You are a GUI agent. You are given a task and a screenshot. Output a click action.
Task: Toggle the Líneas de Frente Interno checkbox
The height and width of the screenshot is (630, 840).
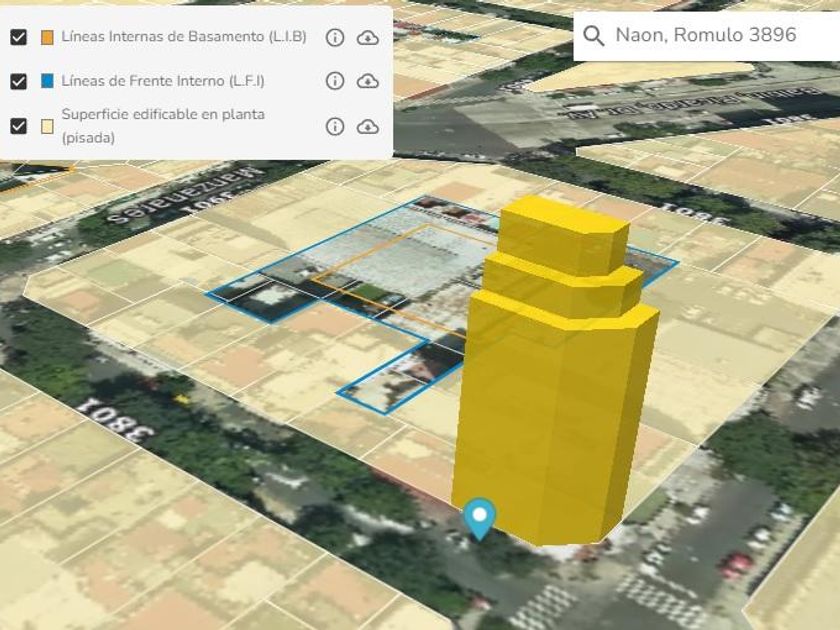[18, 81]
